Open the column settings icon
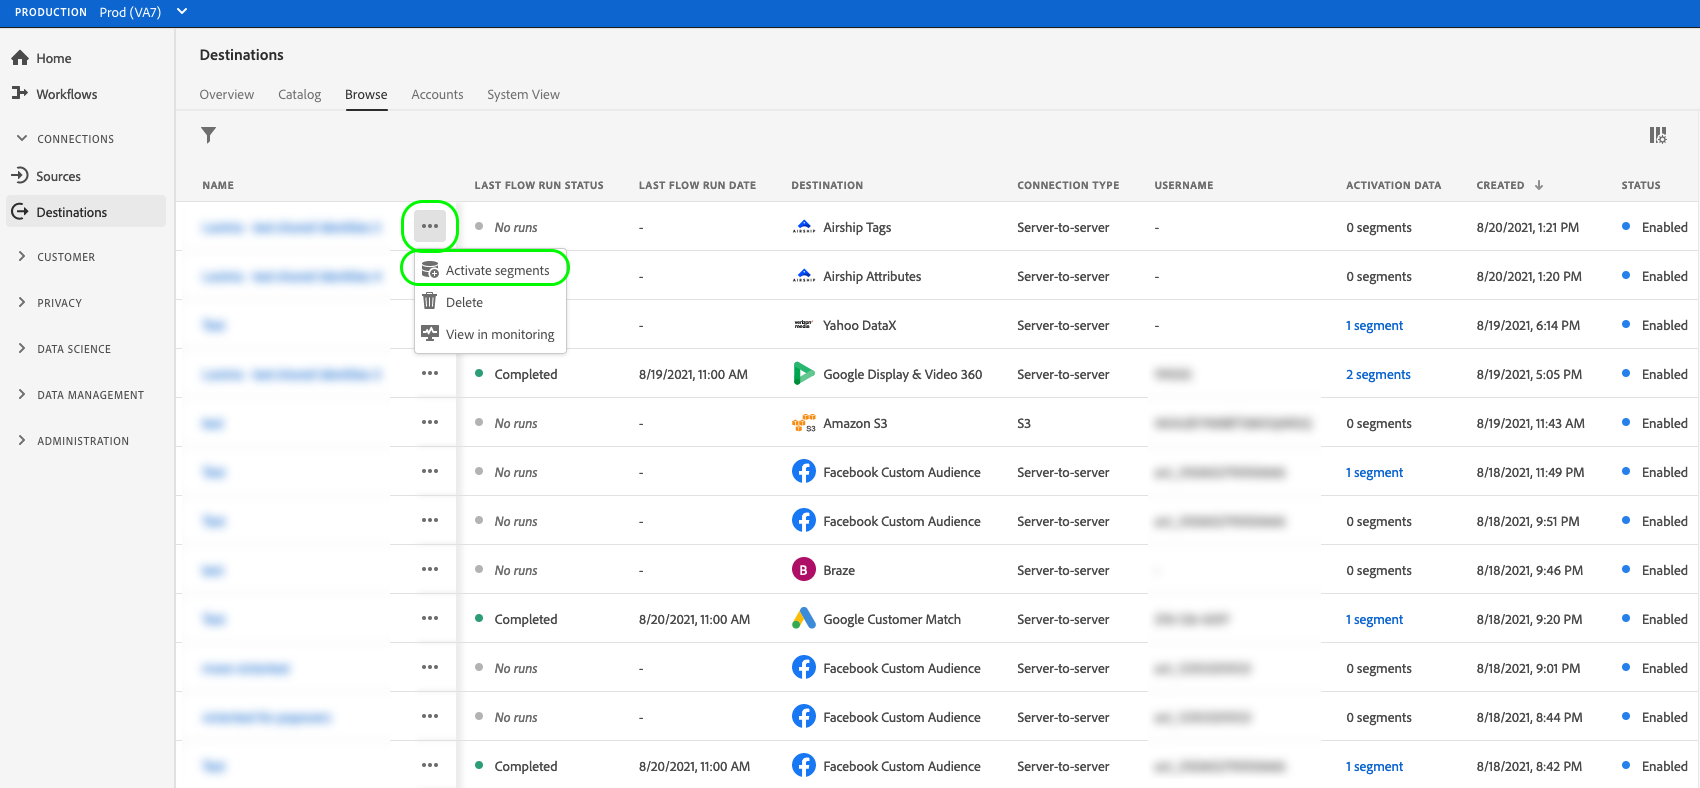This screenshot has width=1700, height=788. pos(1658,135)
